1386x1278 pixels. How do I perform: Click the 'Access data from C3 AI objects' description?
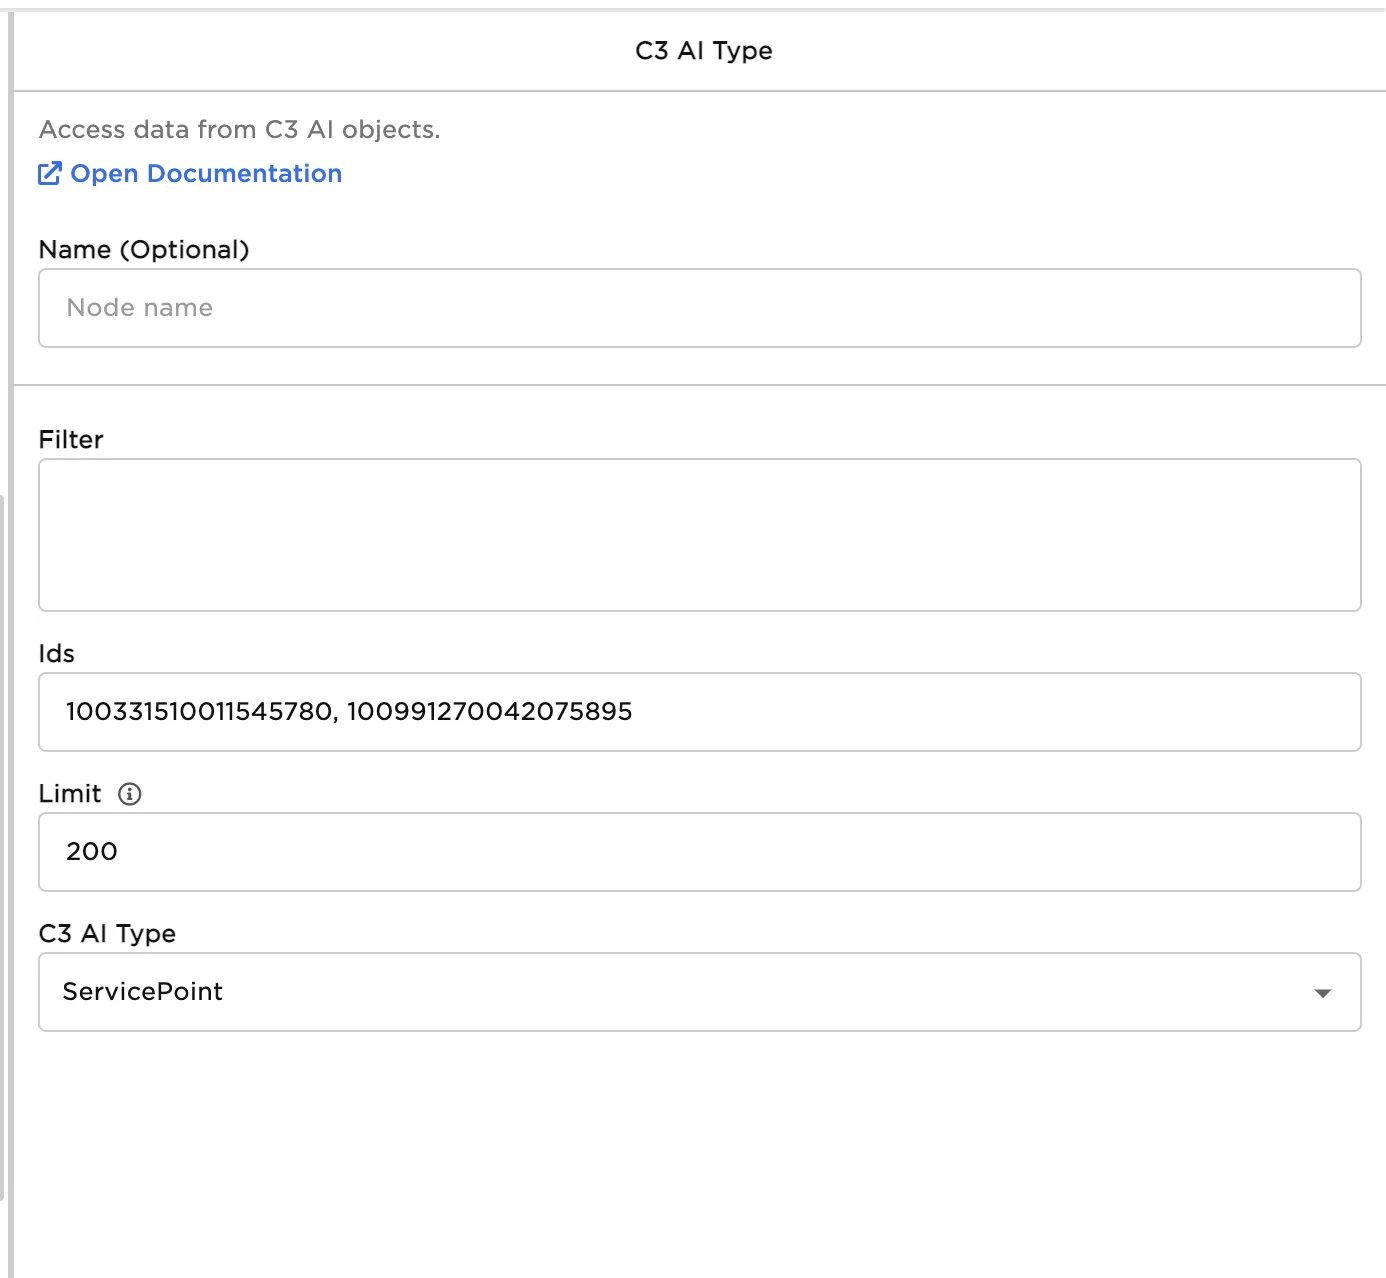pos(240,130)
